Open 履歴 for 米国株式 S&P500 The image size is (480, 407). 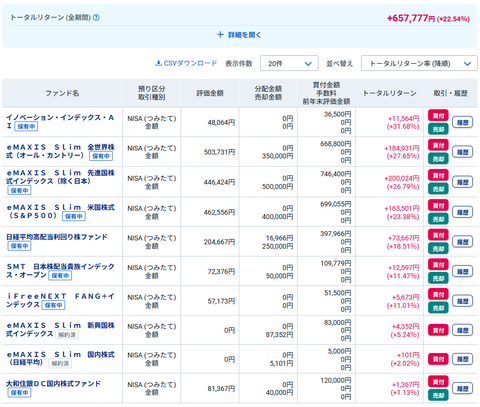coord(462,212)
